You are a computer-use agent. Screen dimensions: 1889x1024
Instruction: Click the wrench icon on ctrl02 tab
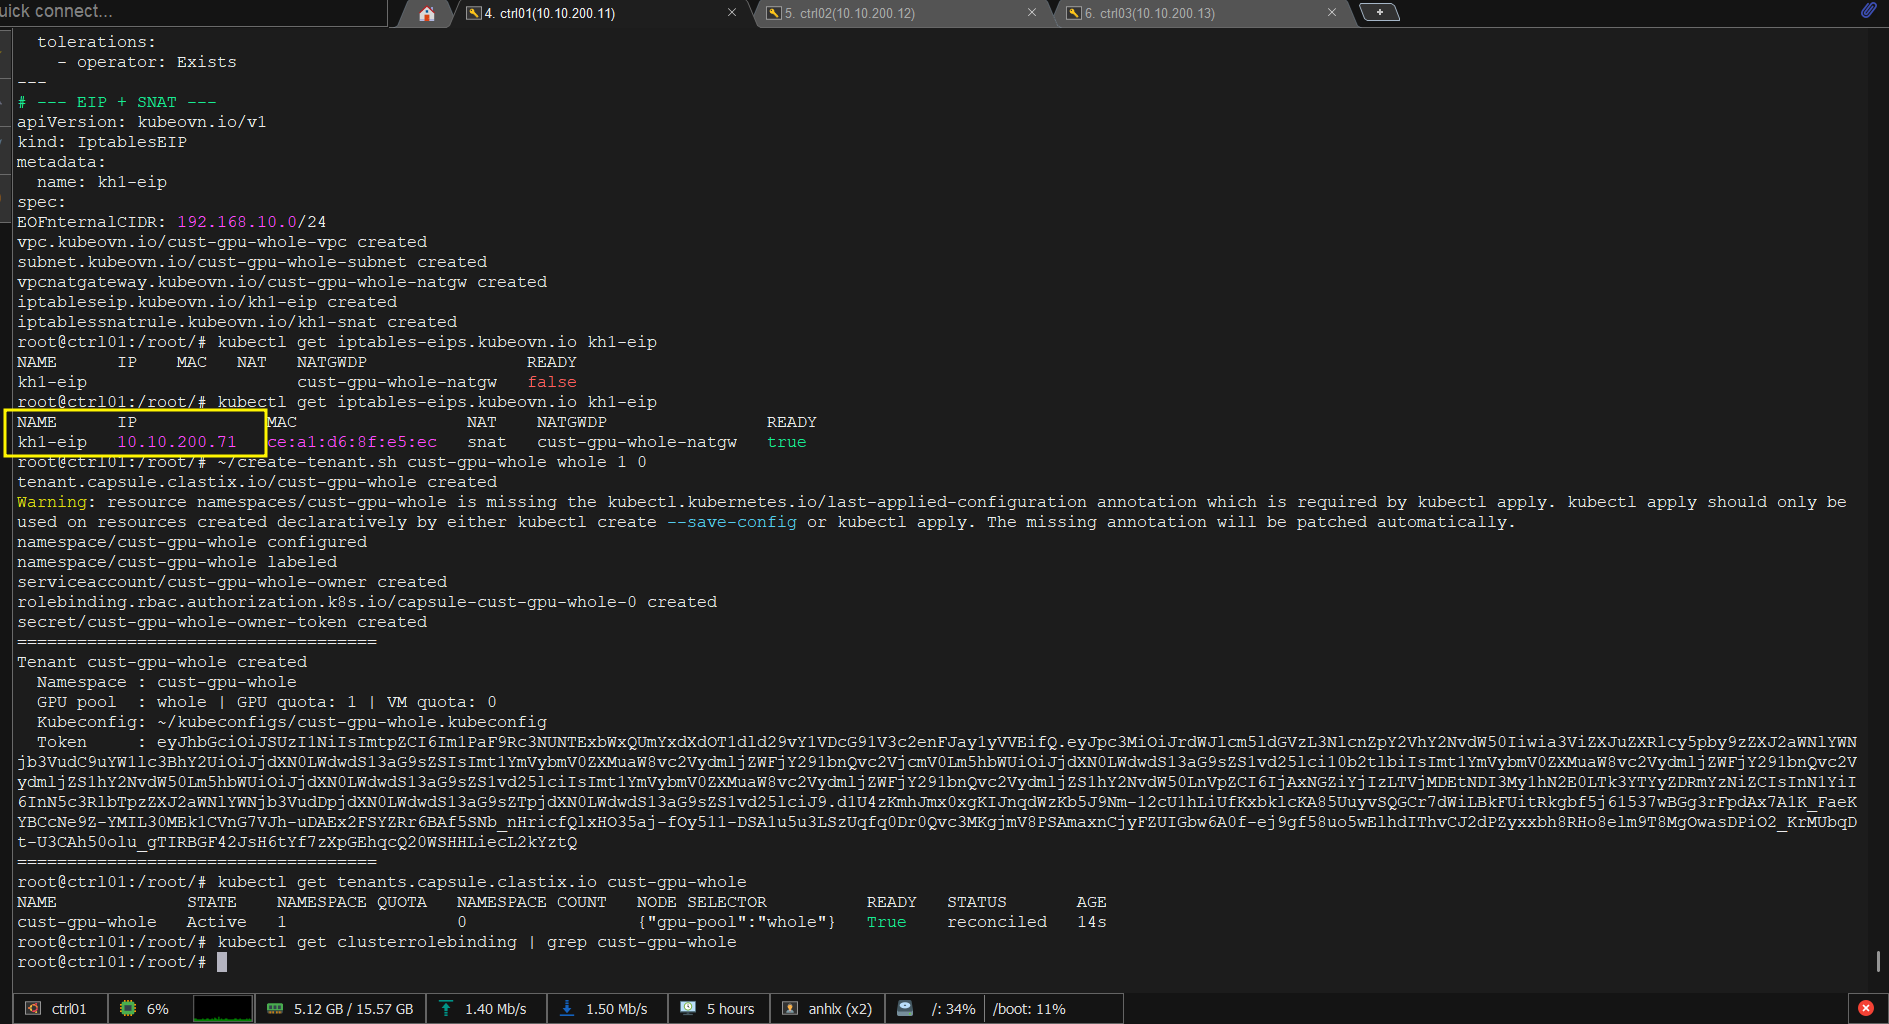pyautogui.click(x=774, y=13)
